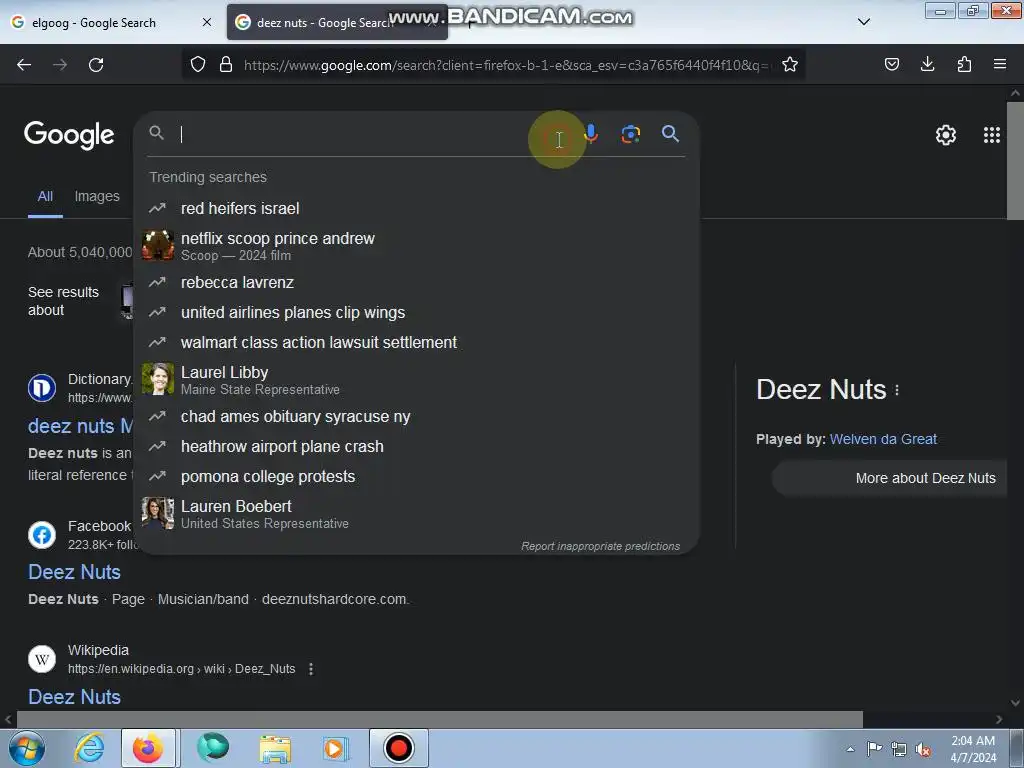Open more options next to Deez Nuts panel title
The width and height of the screenshot is (1024, 768).
(897, 390)
